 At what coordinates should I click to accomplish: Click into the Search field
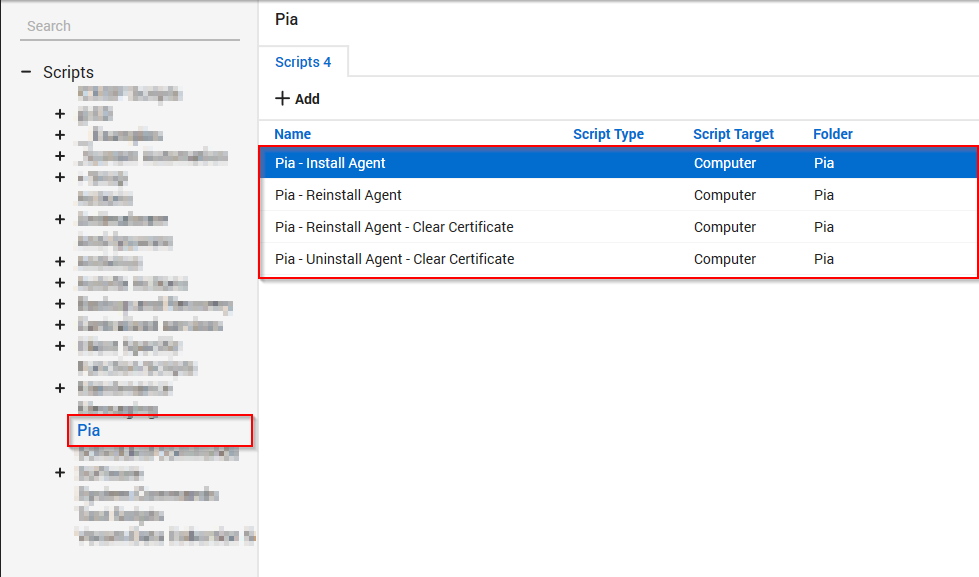click(130, 26)
